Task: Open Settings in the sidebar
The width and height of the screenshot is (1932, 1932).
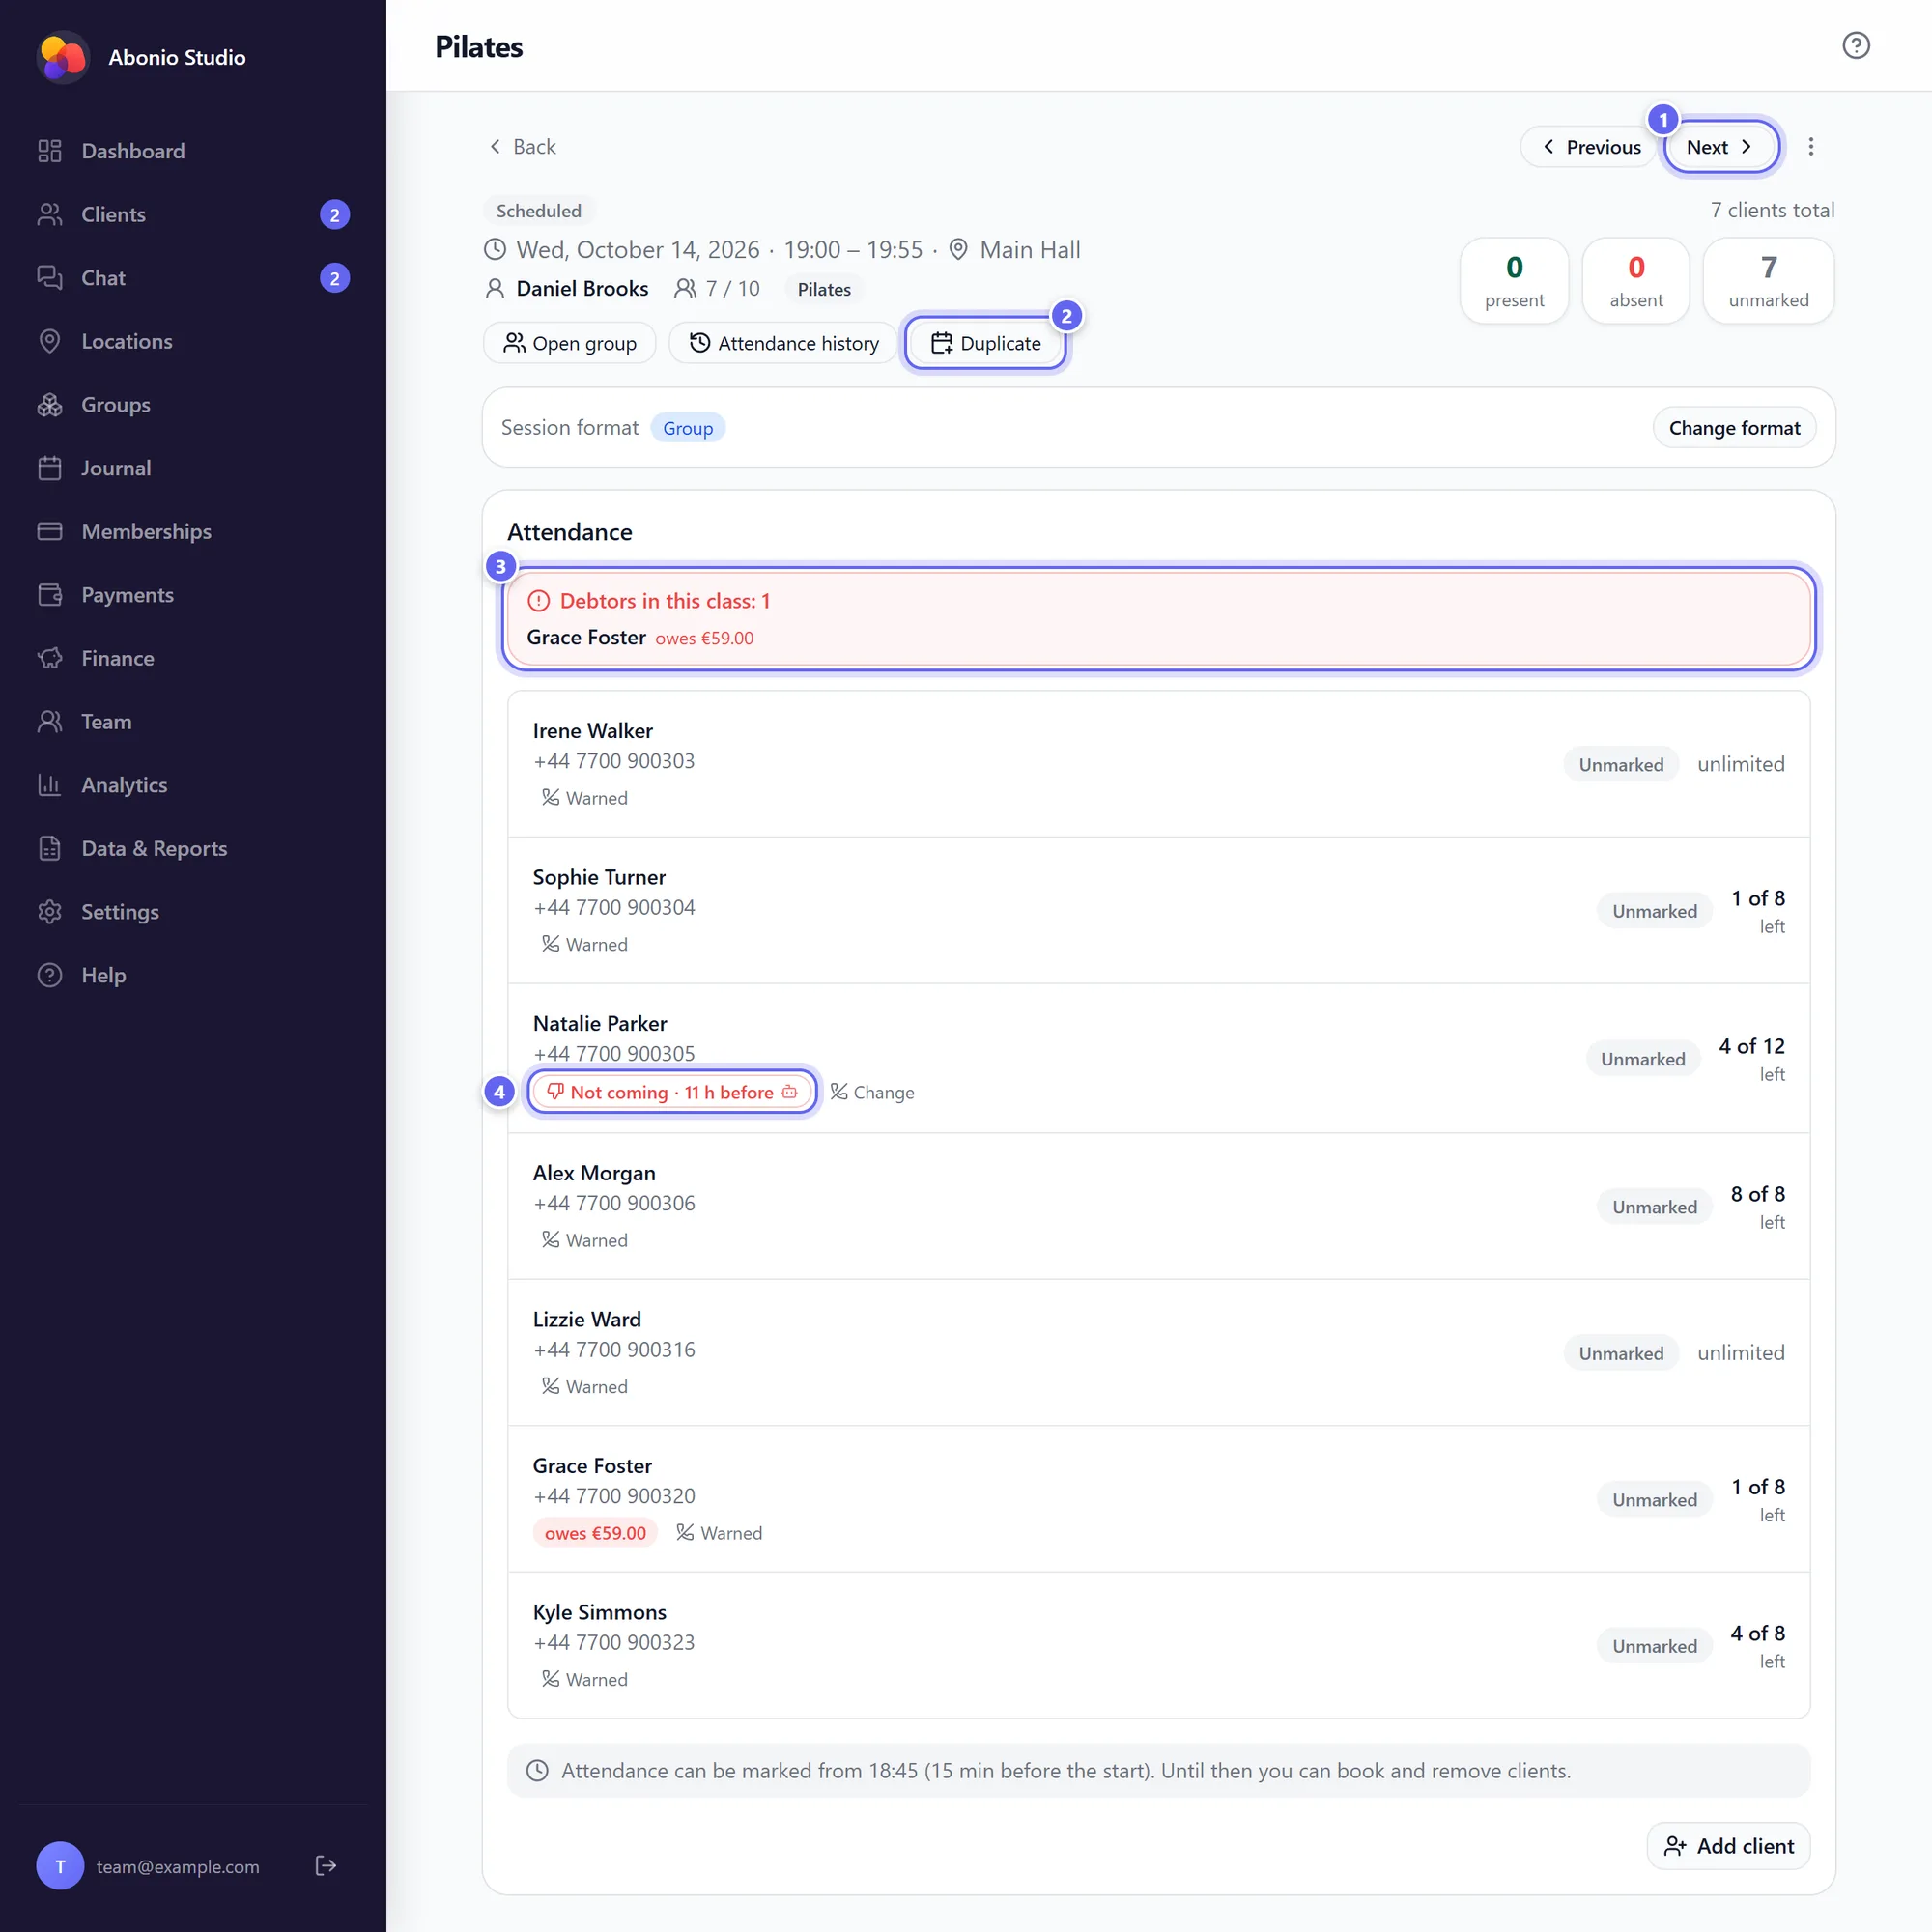Action: point(193,912)
